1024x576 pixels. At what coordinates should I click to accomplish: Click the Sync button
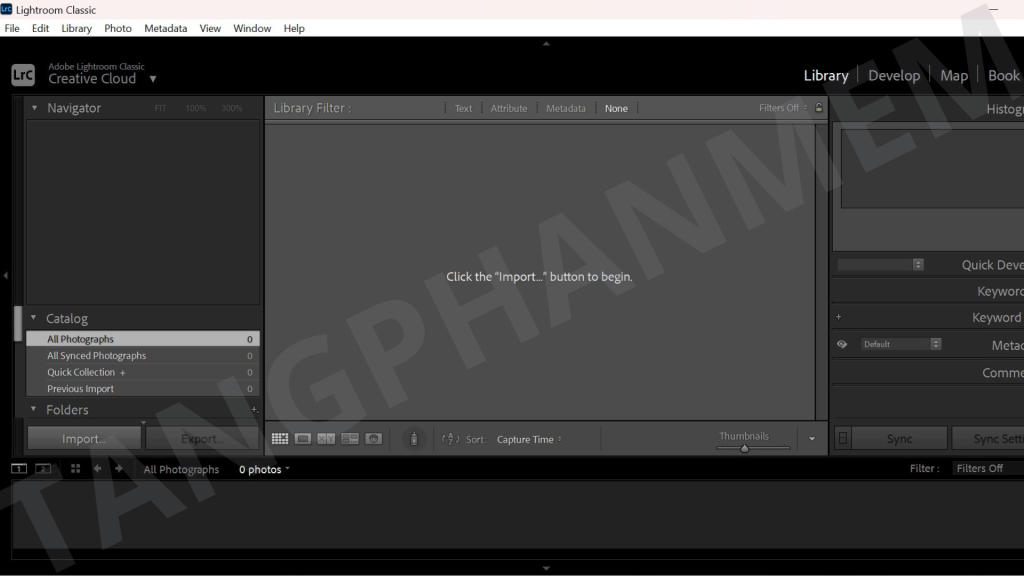click(899, 439)
